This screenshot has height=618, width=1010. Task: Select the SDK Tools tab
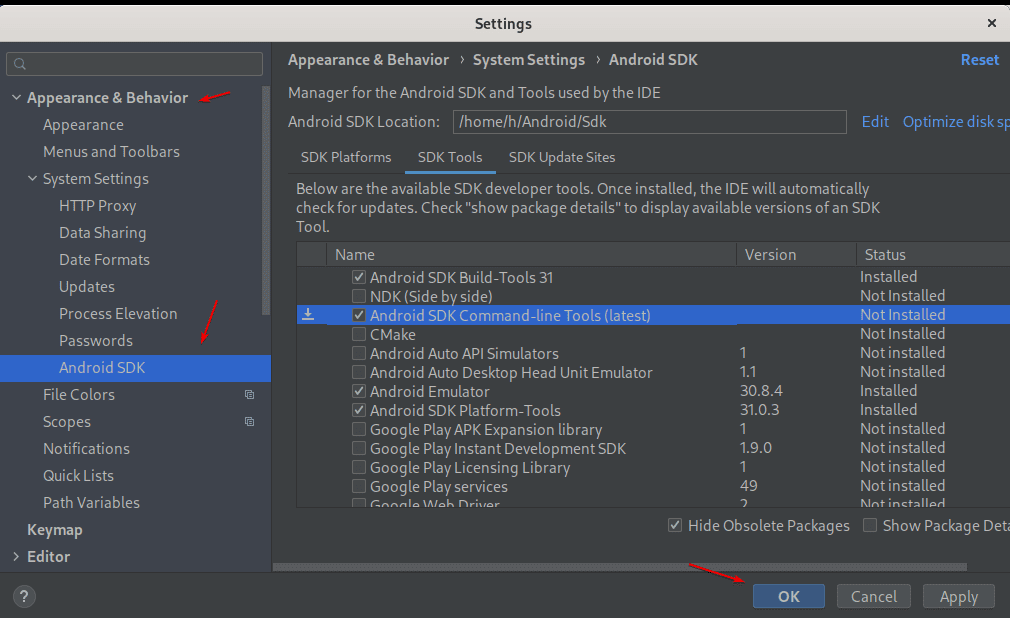(450, 157)
